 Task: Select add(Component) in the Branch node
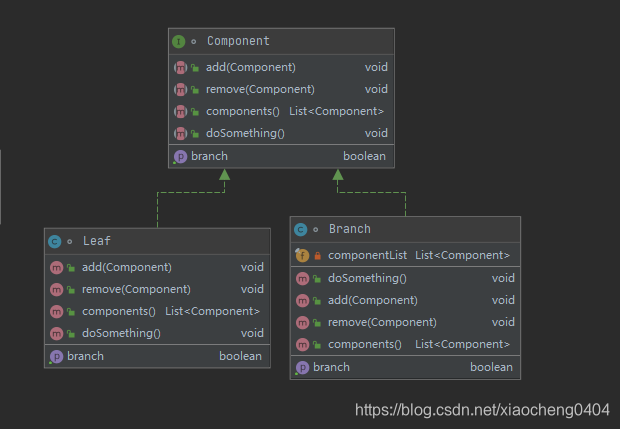click(x=372, y=300)
